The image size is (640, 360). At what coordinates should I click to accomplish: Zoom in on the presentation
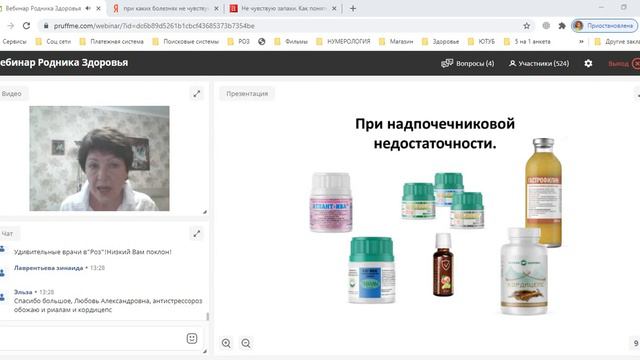pyautogui.click(x=226, y=343)
